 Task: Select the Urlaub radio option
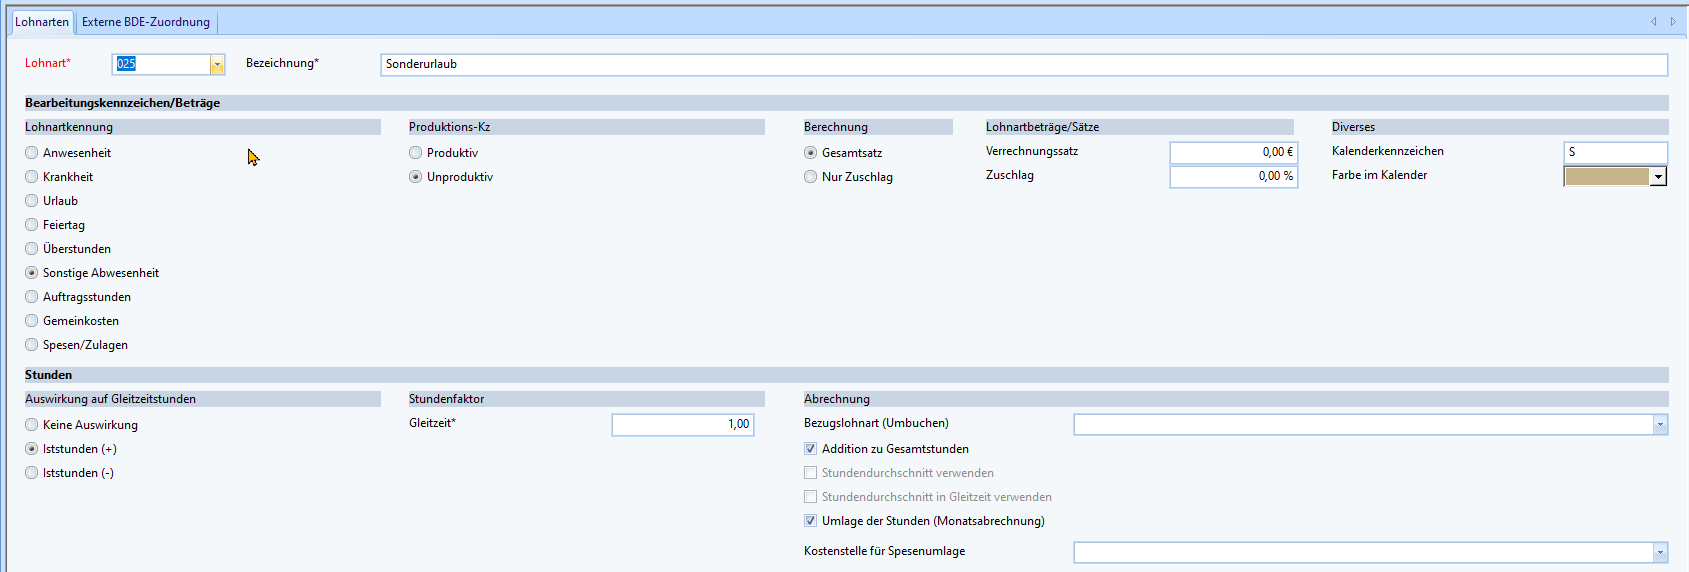tap(32, 201)
